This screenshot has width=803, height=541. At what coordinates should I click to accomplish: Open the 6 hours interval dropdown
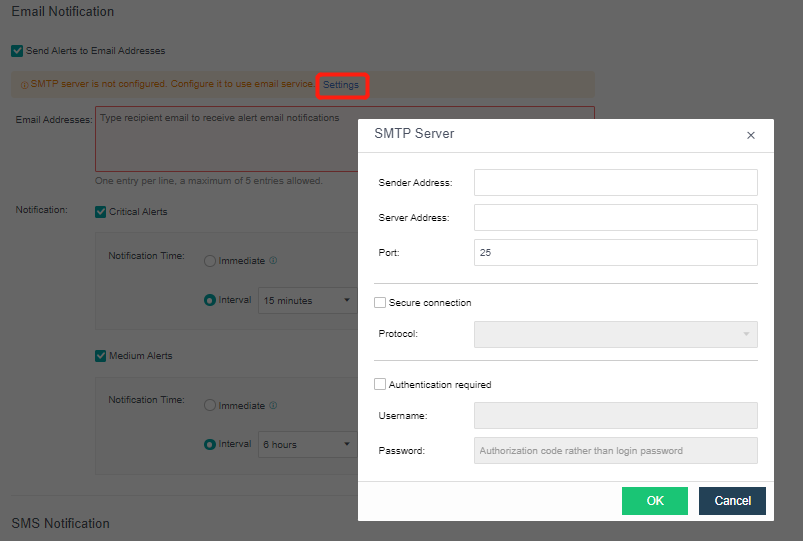pos(306,445)
